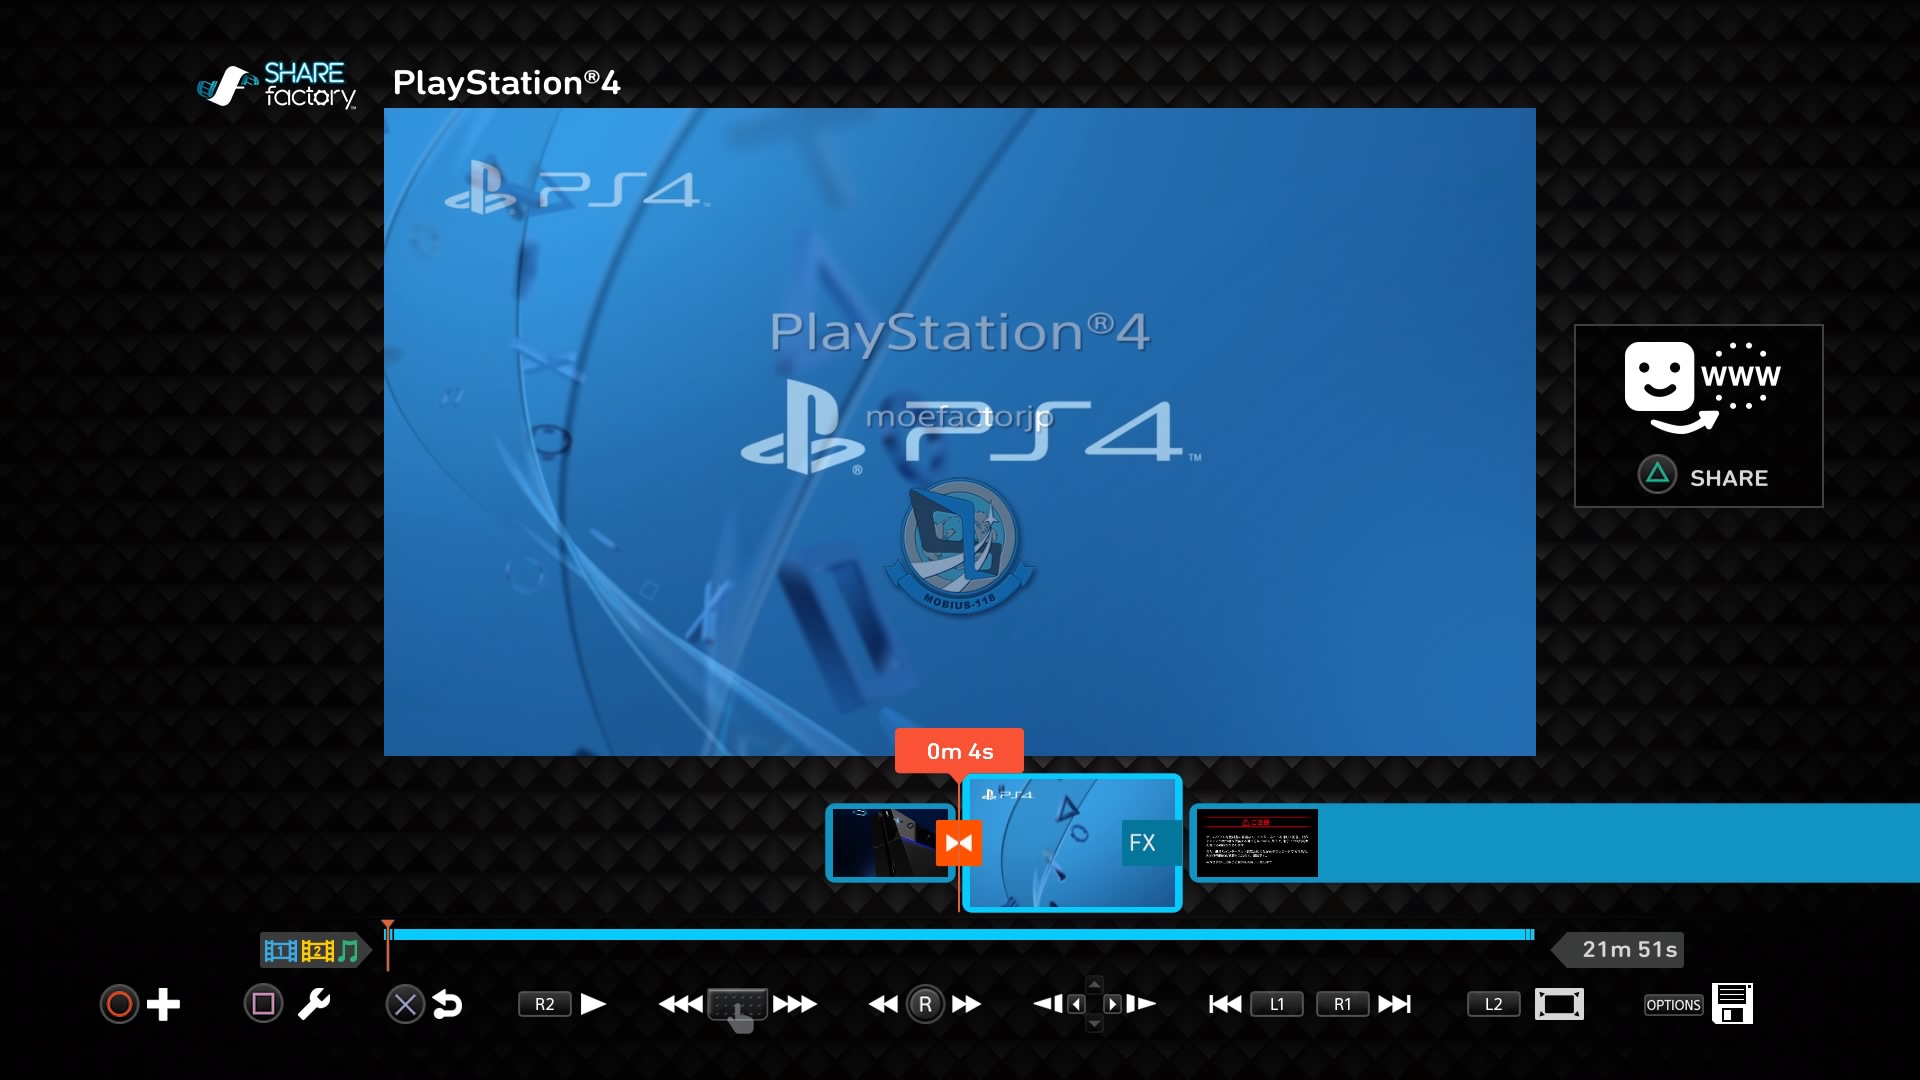
Task: Click the orange transition marker between clips
Action: coord(958,843)
